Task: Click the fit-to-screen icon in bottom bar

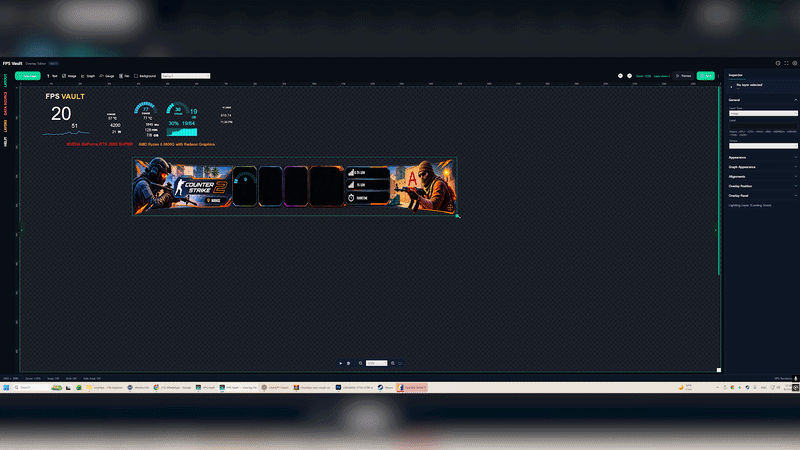Action: point(400,363)
